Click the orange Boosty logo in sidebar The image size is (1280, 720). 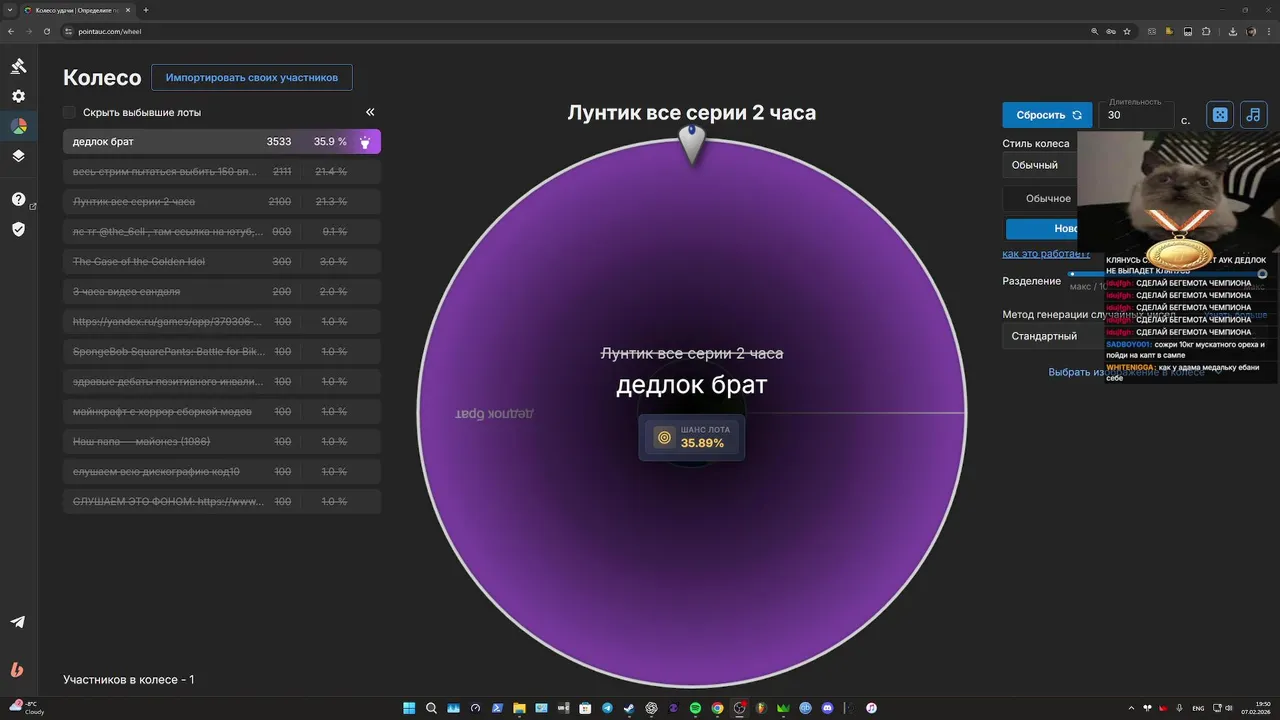tap(17, 670)
